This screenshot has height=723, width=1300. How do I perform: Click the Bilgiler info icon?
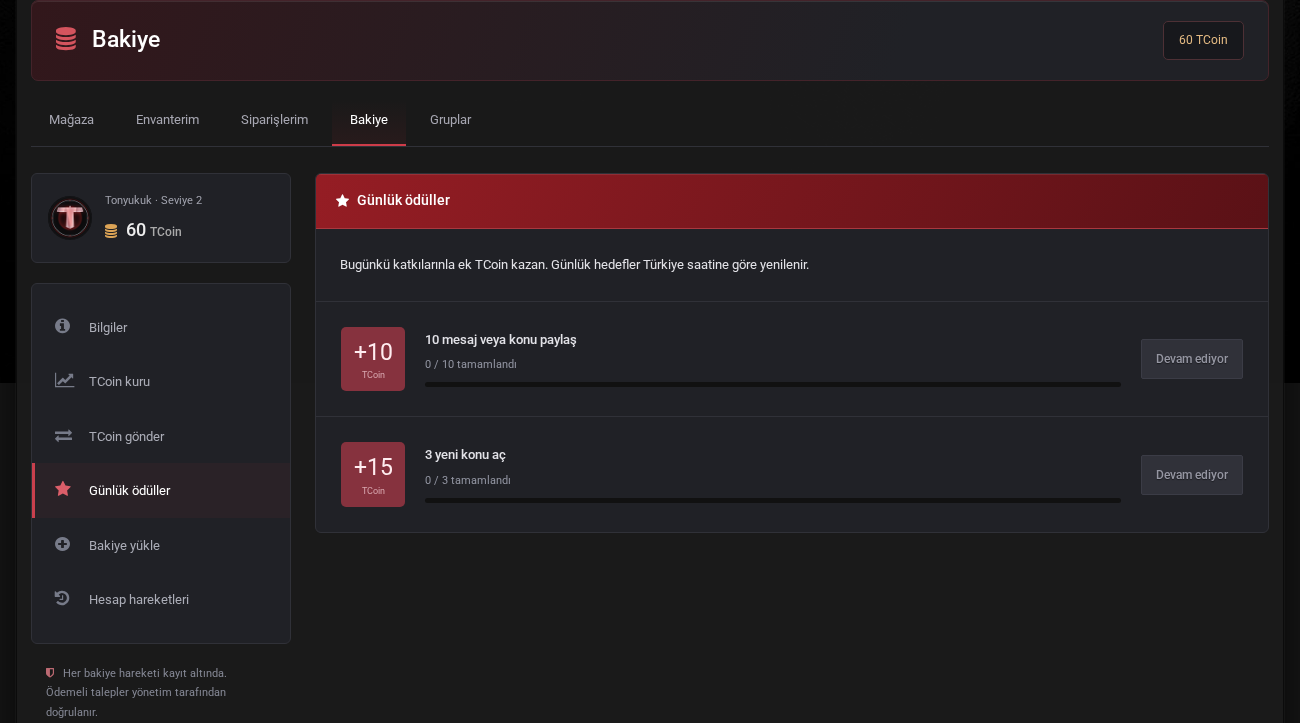tap(62, 326)
